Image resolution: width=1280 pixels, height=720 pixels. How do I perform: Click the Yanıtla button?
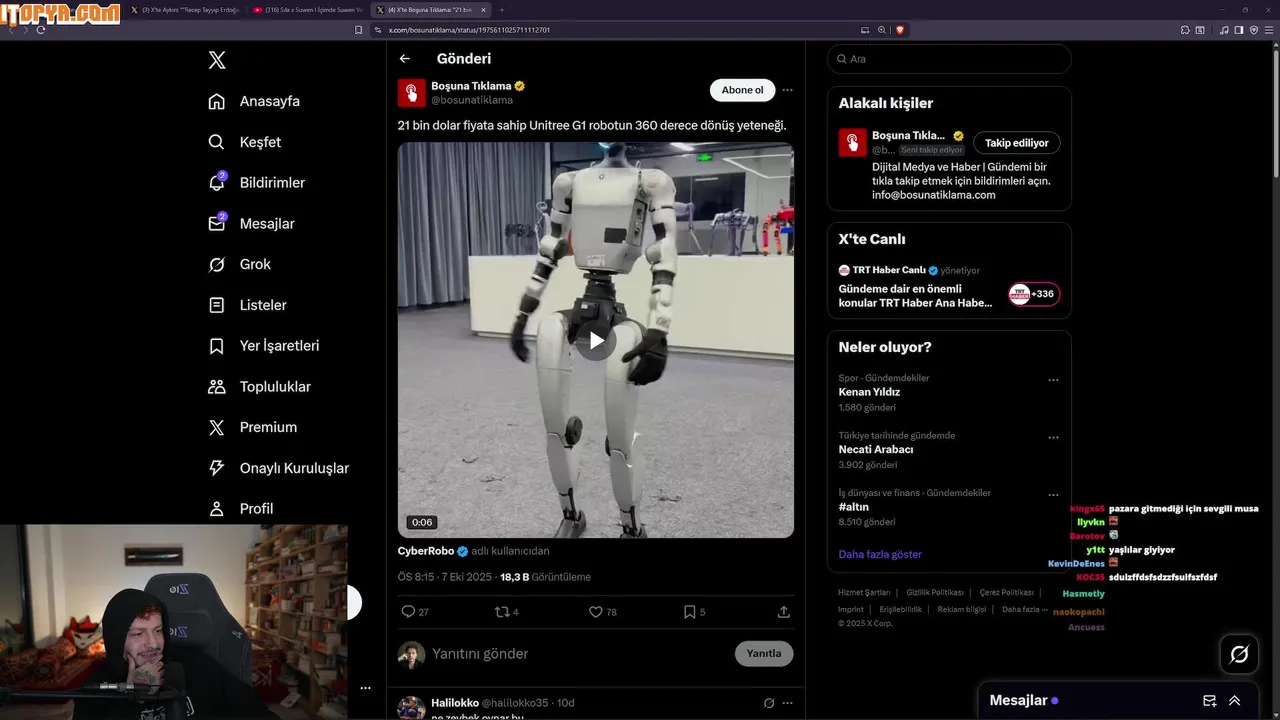(x=764, y=654)
